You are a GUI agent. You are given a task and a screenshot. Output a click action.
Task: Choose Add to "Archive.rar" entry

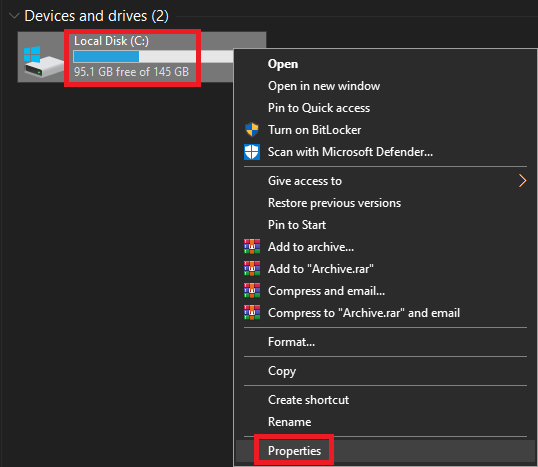coord(386,269)
